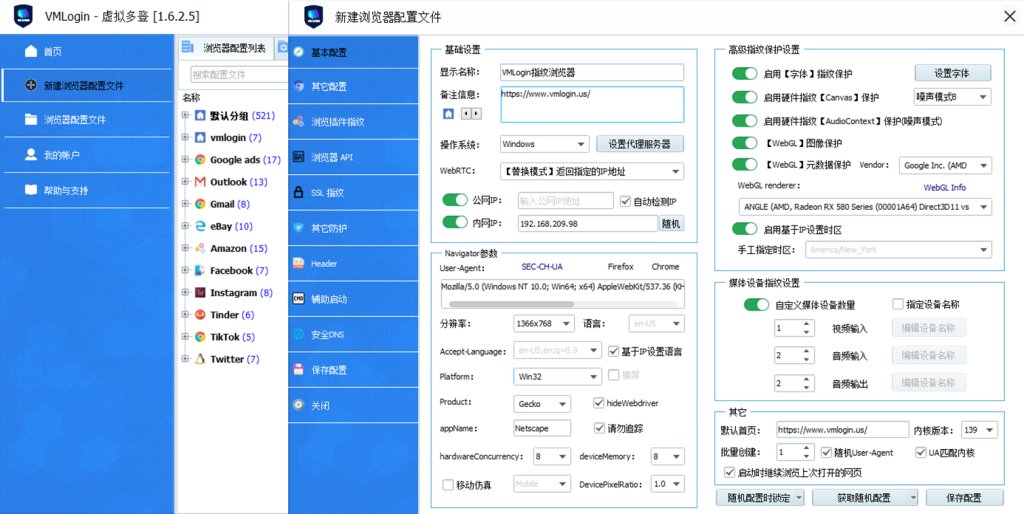Select the 浏览器配置列表 tab

tap(225, 48)
